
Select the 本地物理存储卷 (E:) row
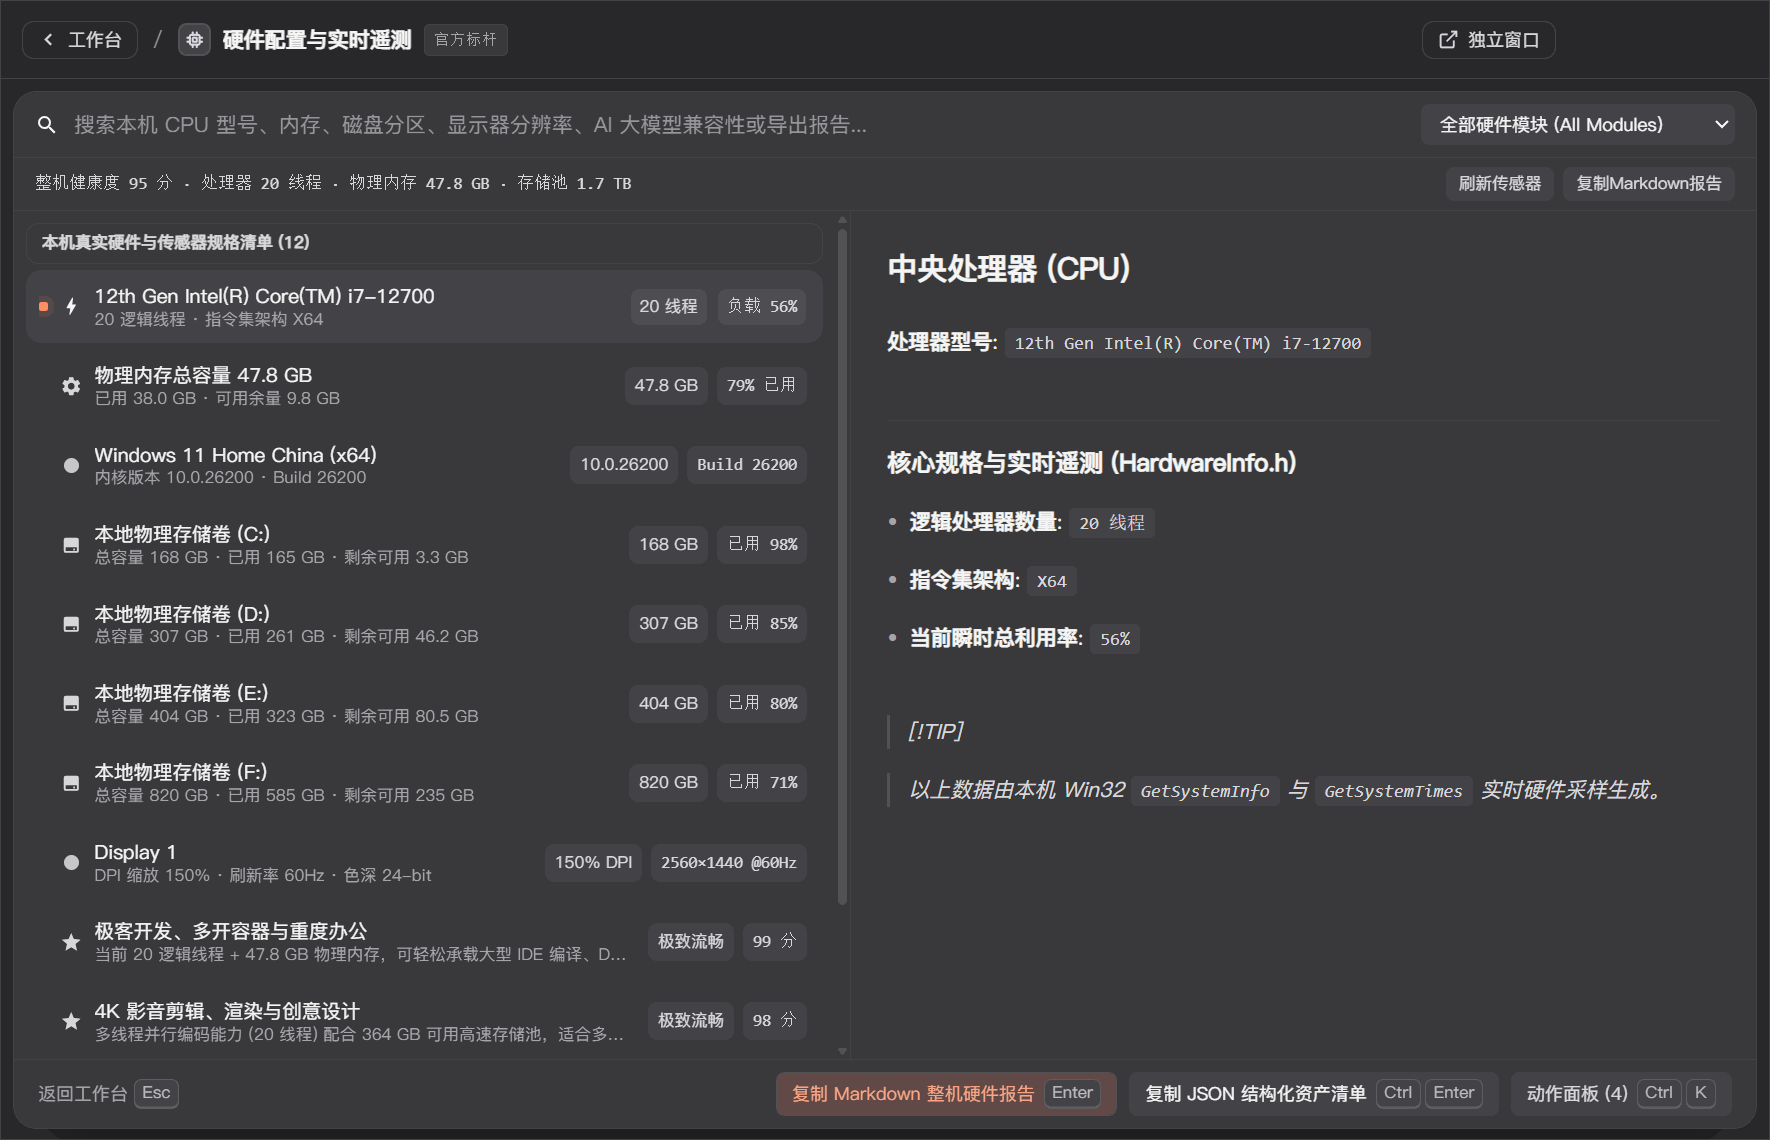point(424,703)
